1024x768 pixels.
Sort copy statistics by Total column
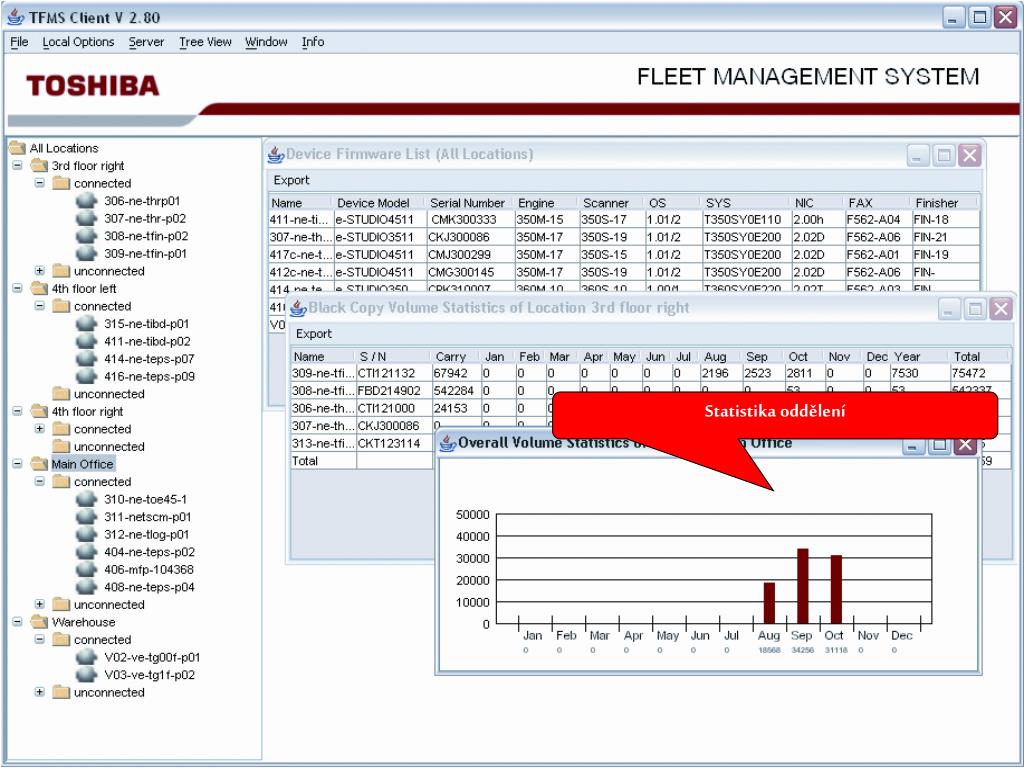(x=978, y=357)
